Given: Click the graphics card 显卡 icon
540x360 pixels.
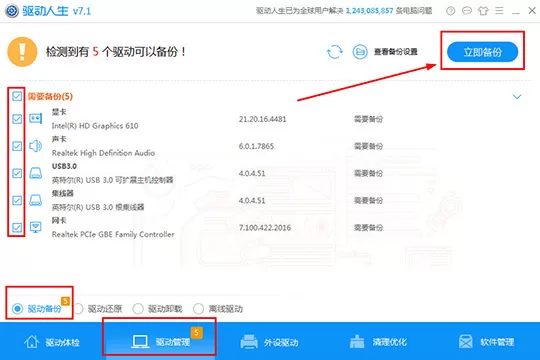Looking at the screenshot, I should coord(35,119).
